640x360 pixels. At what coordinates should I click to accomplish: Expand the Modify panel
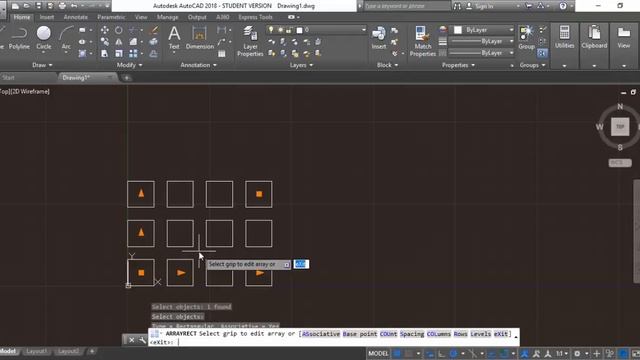pos(129,65)
